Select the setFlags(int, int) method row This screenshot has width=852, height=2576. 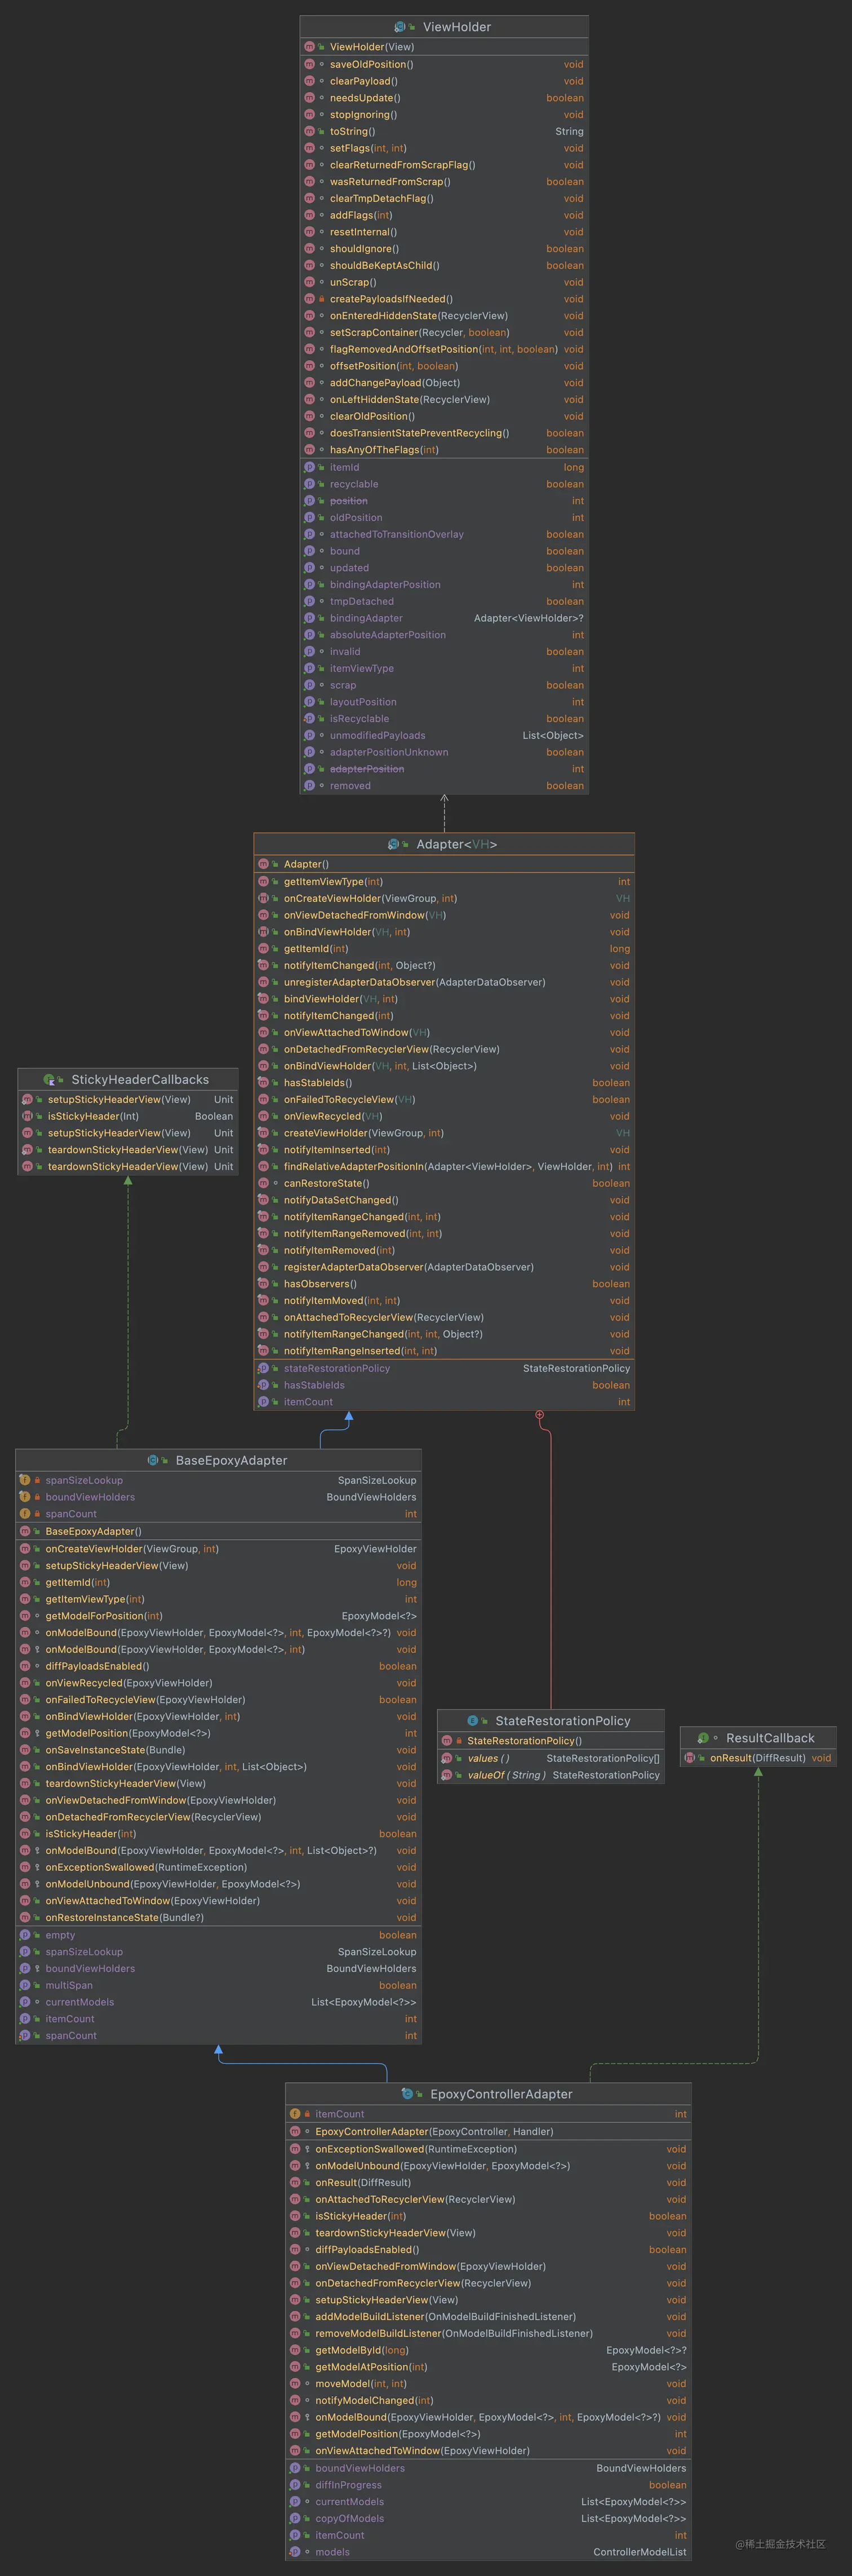(x=444, y=148)
